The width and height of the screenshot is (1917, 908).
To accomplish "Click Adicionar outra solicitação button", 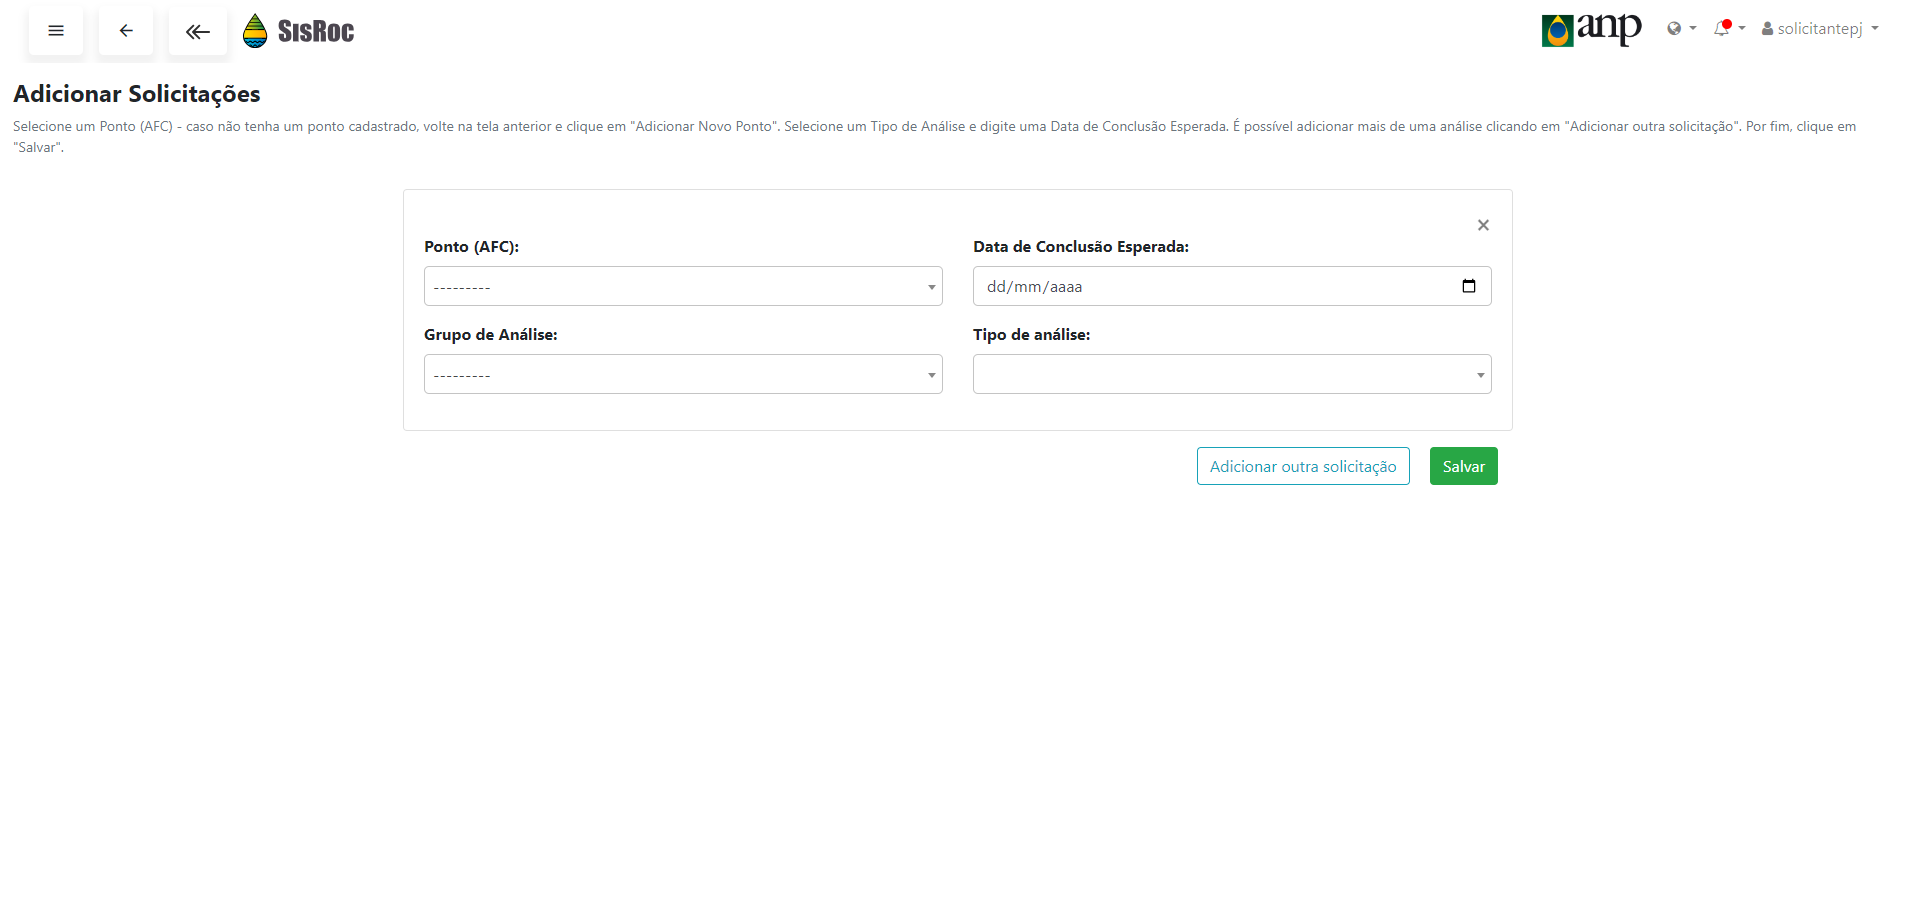I will pyautogui.click(x=1303, y=466).
